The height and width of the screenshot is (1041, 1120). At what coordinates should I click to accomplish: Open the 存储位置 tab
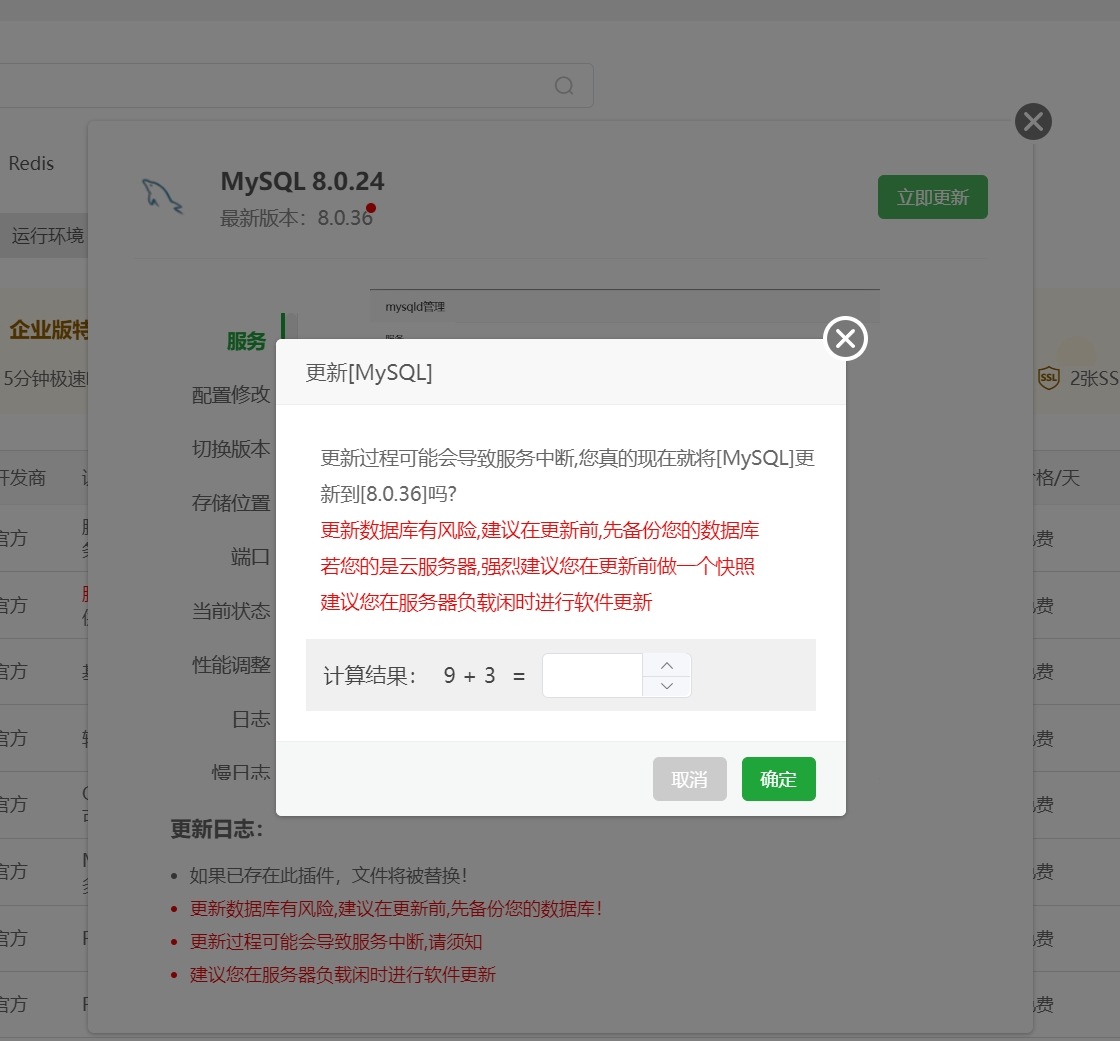coord(231,503)
